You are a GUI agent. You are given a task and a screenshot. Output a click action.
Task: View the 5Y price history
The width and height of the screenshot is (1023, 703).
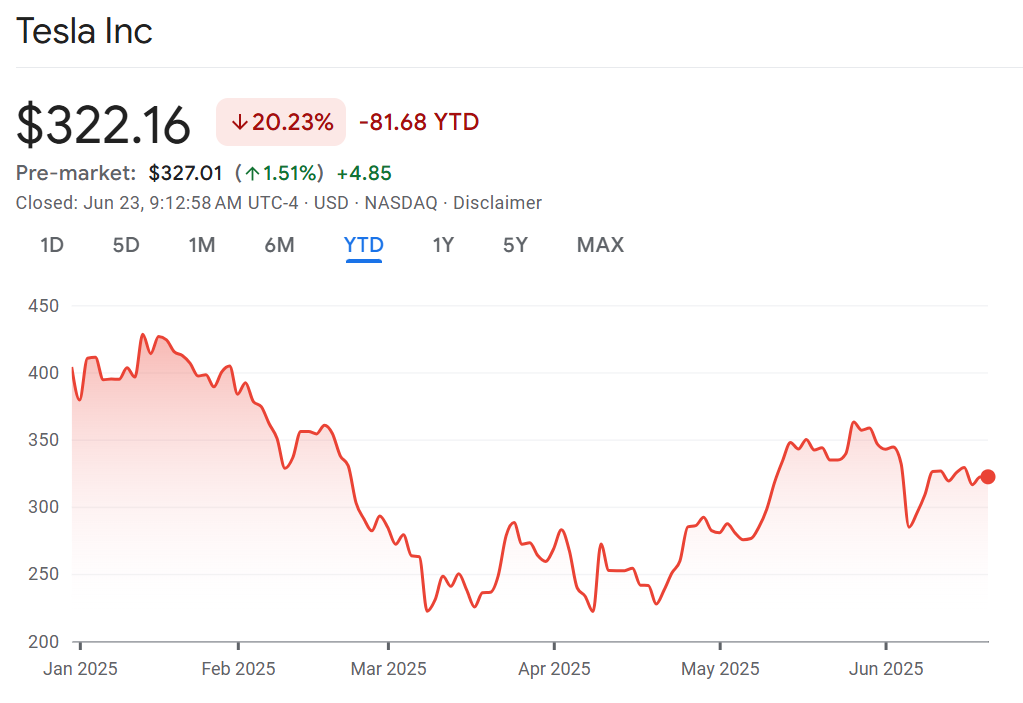coord(515,245)
